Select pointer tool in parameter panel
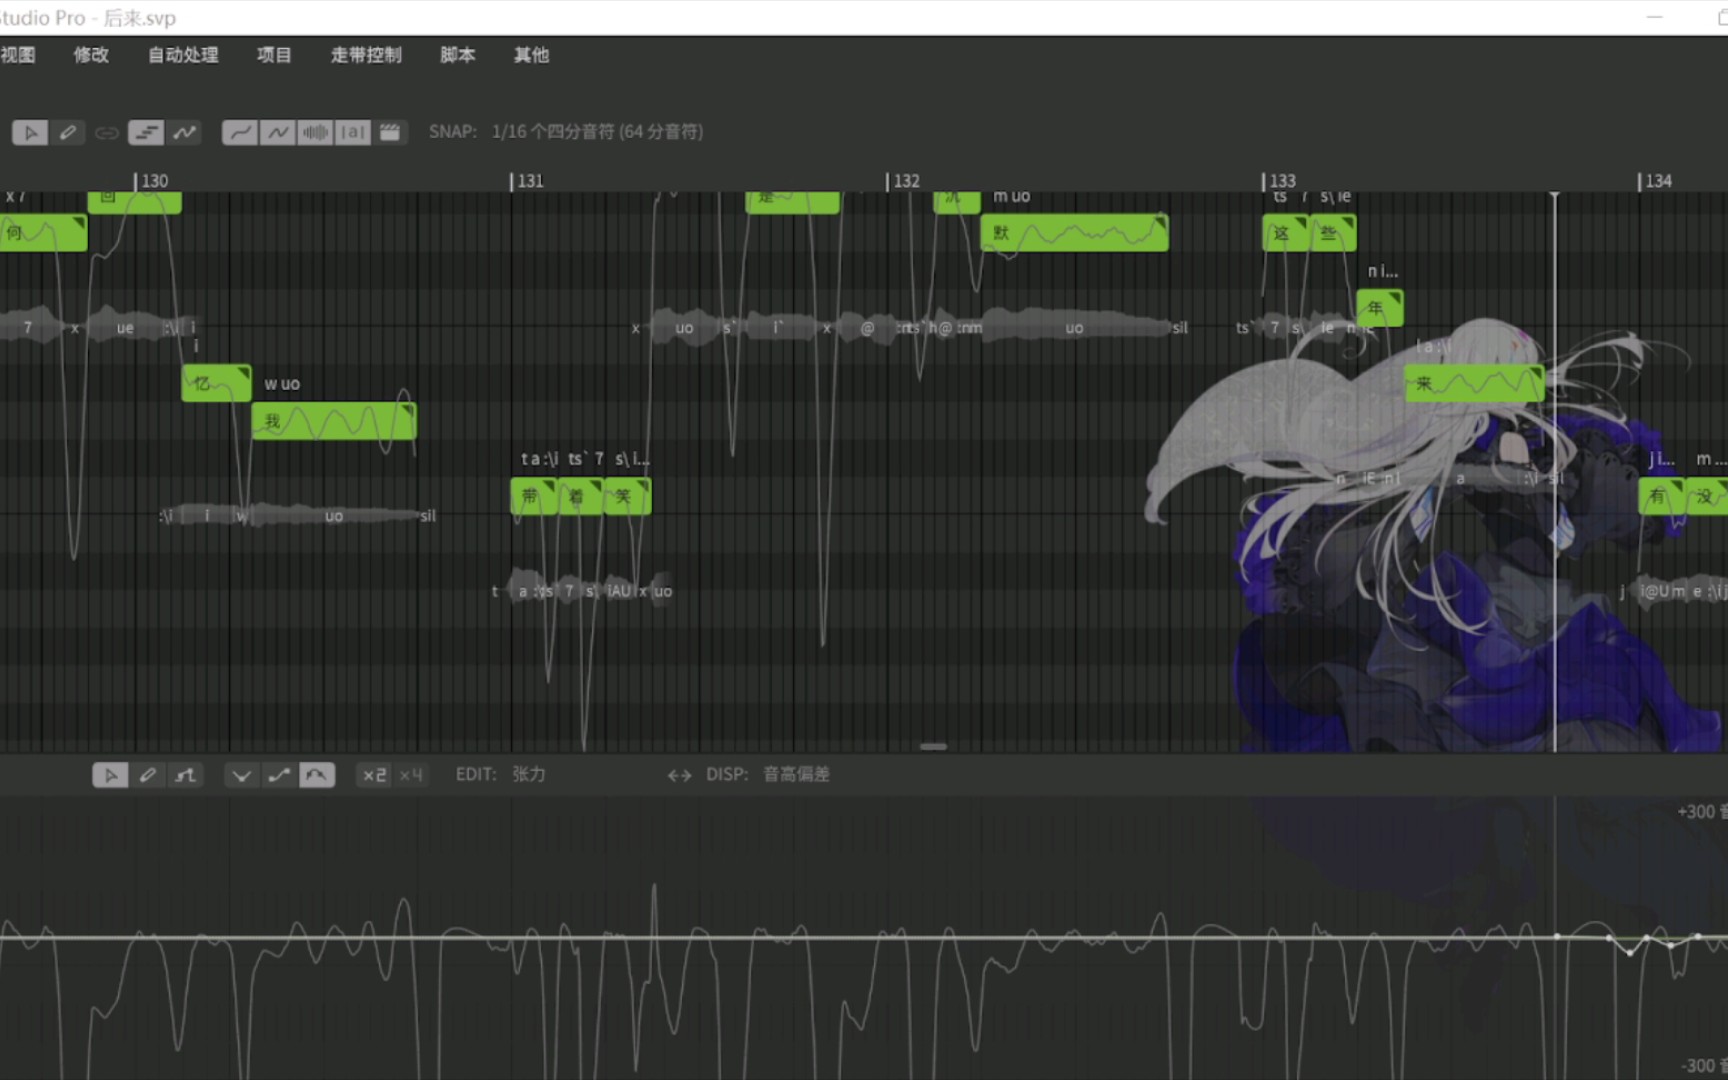Image resolution: width=1728 pixels, height=1080 pixels. (110, 775)
